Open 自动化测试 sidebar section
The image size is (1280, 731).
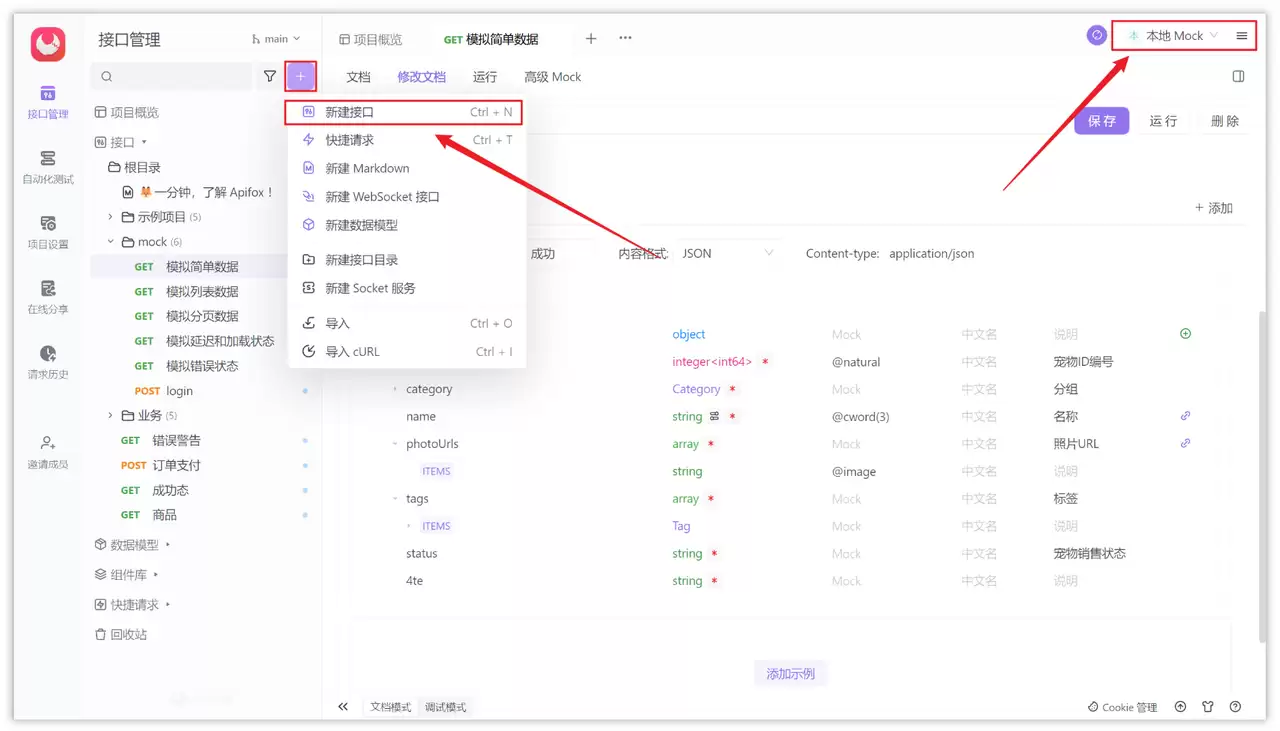pyautogui.click(x=48, y=167)
